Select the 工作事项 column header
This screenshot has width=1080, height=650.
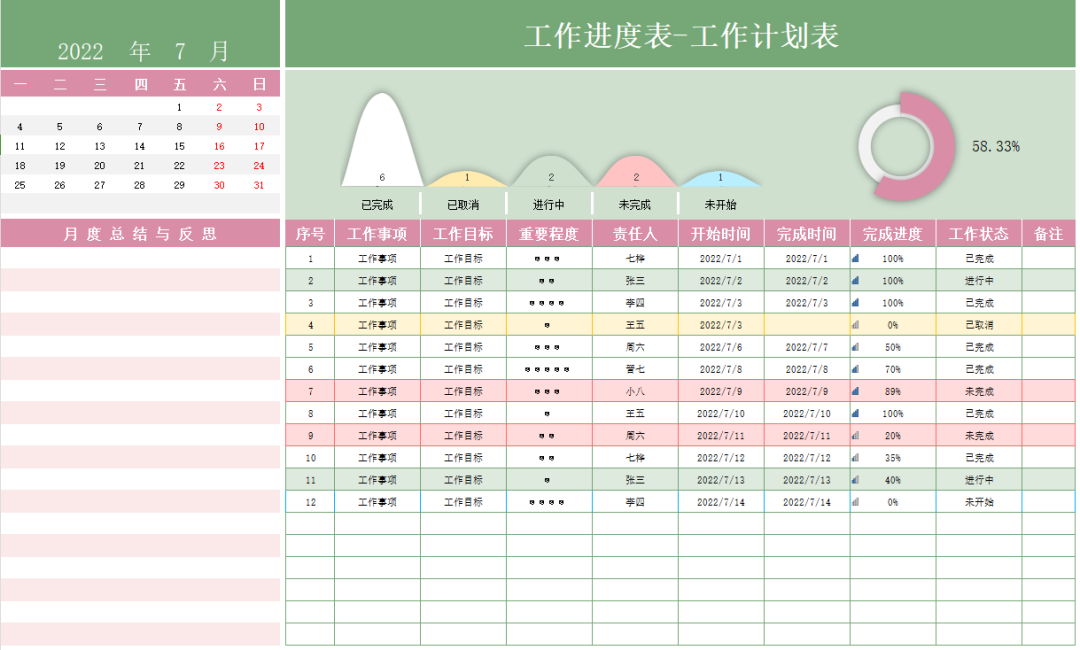click(377, 234)
